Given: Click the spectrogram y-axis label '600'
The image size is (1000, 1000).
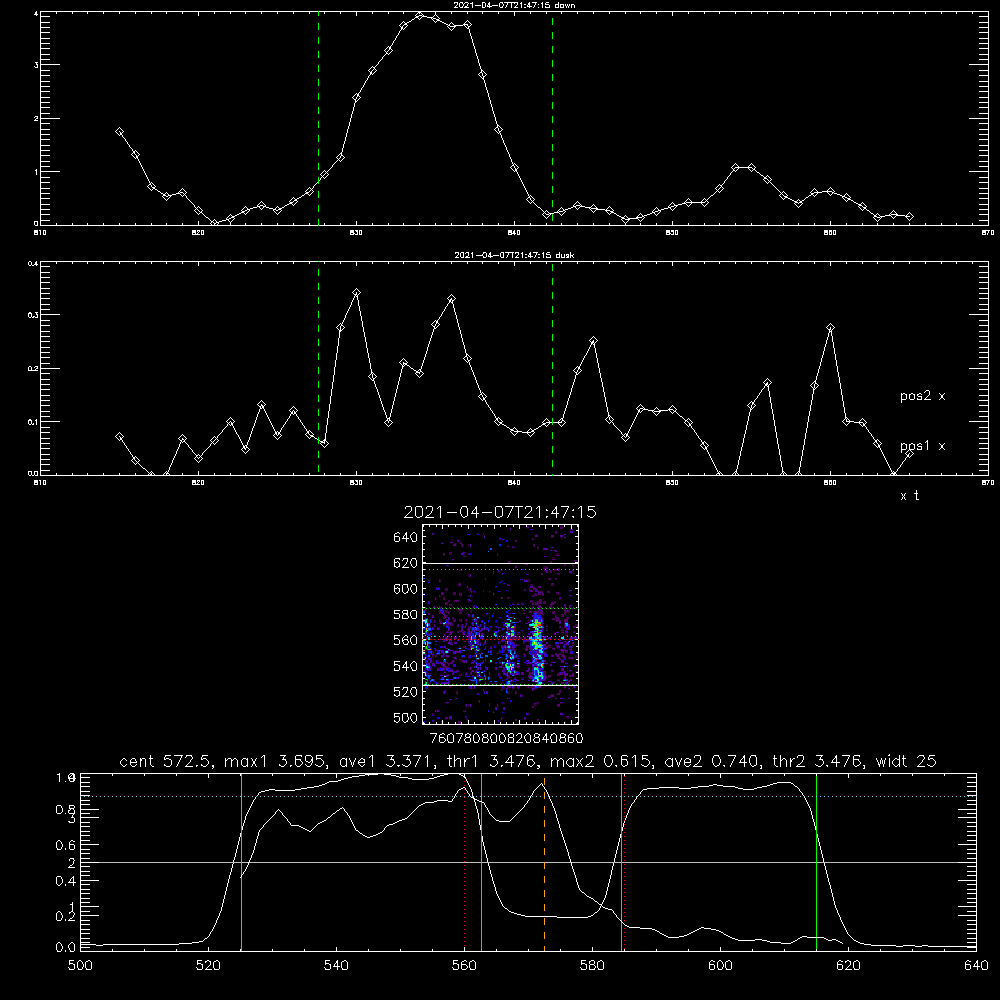Looking at the screenshot, I should click(406, 589).
